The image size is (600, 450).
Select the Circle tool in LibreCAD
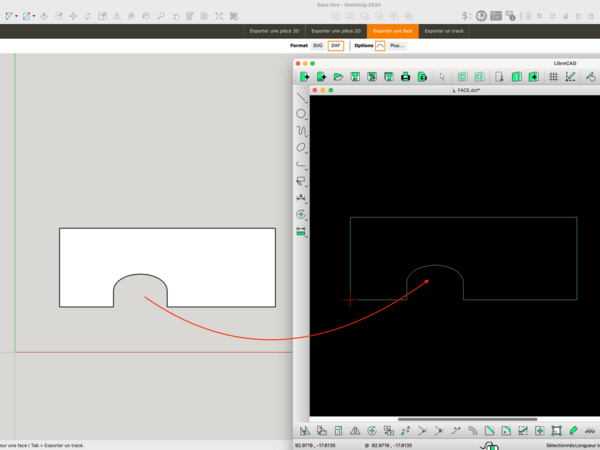[x=300, y=114]
